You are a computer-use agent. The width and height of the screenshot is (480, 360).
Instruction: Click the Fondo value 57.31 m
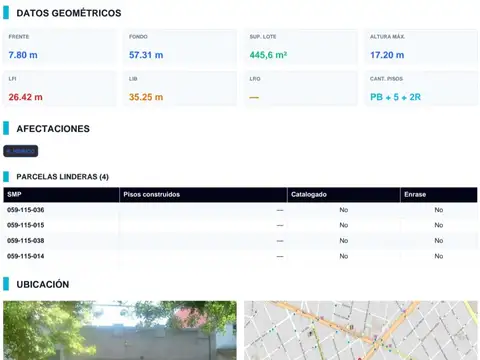click(x=146, y=55)
